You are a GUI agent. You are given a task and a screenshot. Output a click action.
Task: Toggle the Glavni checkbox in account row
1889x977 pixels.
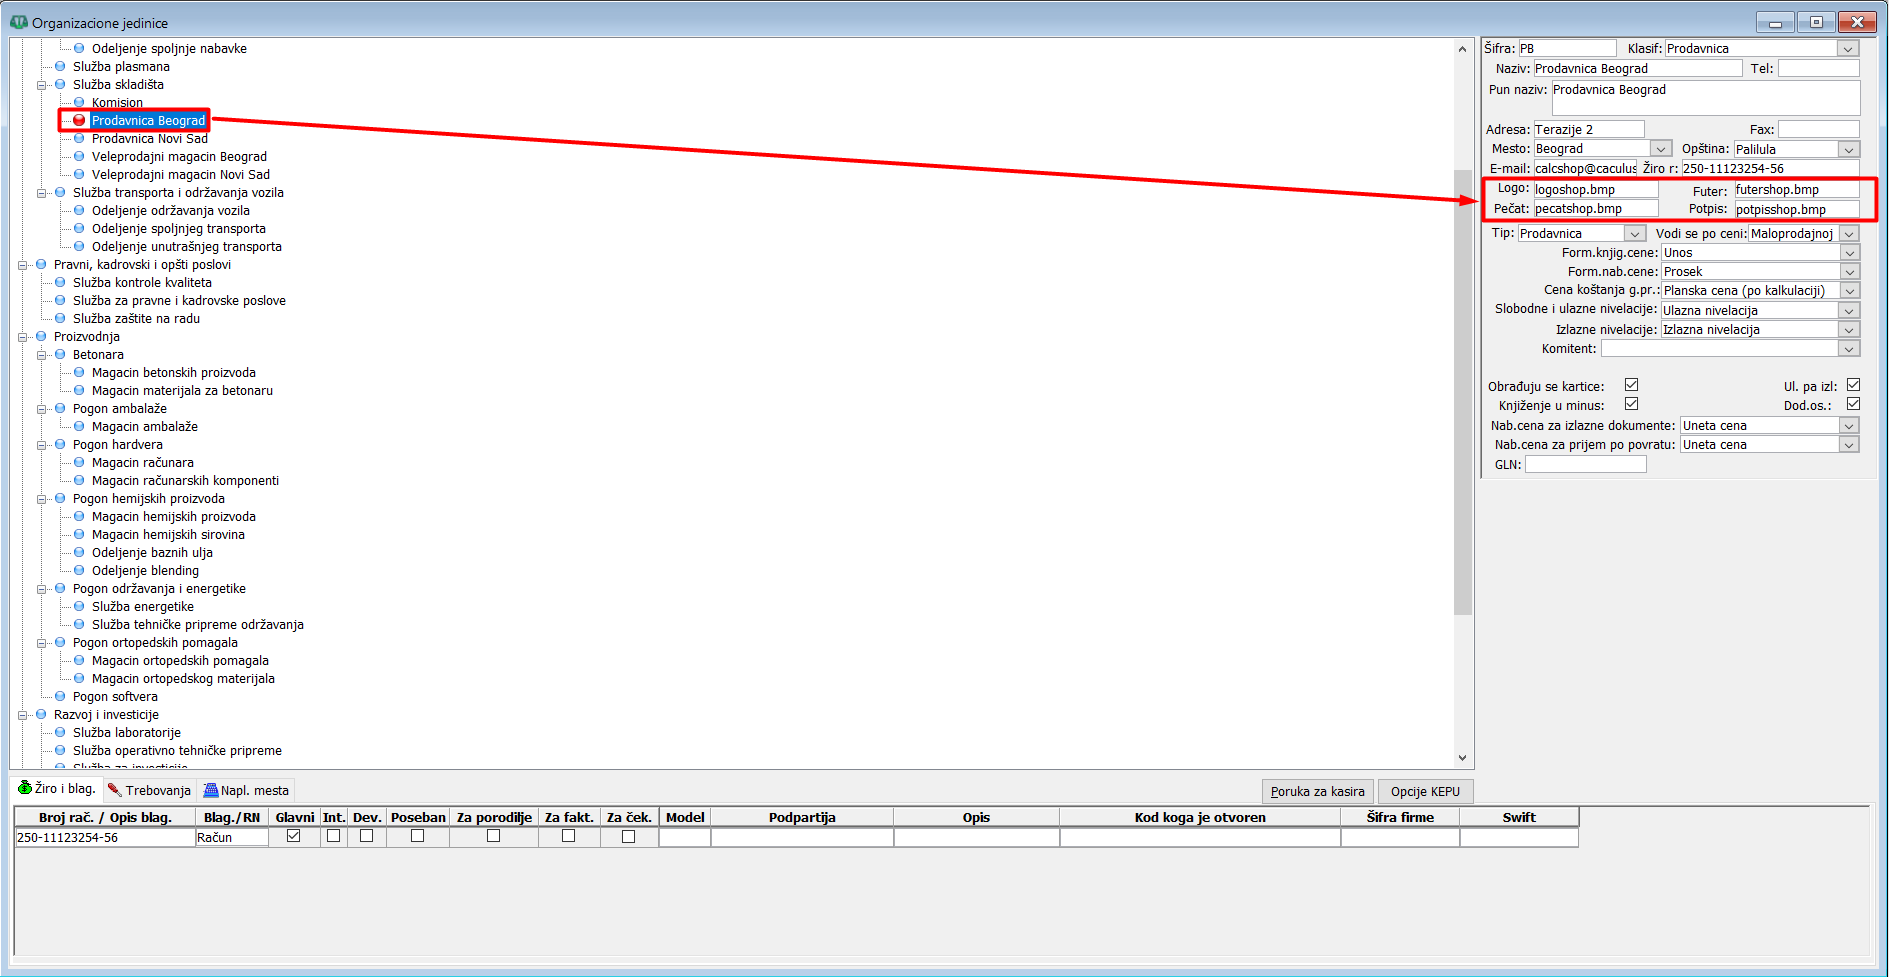coord(293,836)
